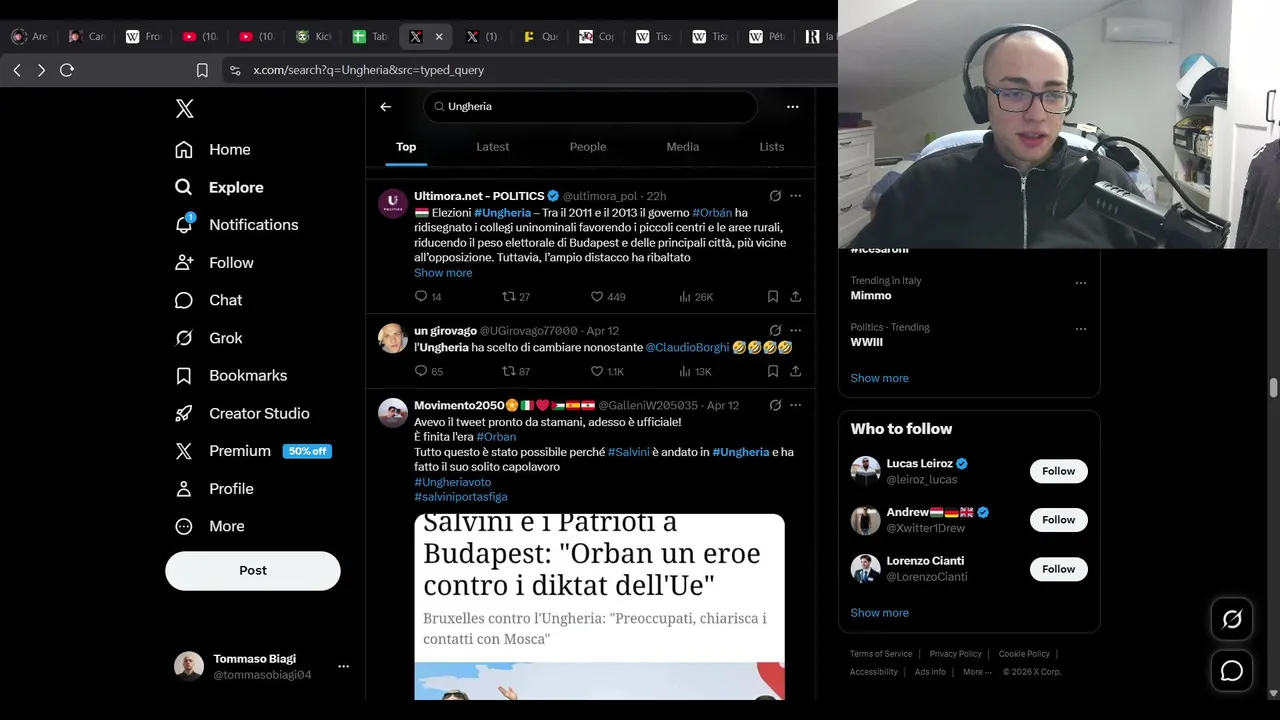This screenshot has height=720, width=1280.
Task: Switch to Media tab
Action: point(683,147)
